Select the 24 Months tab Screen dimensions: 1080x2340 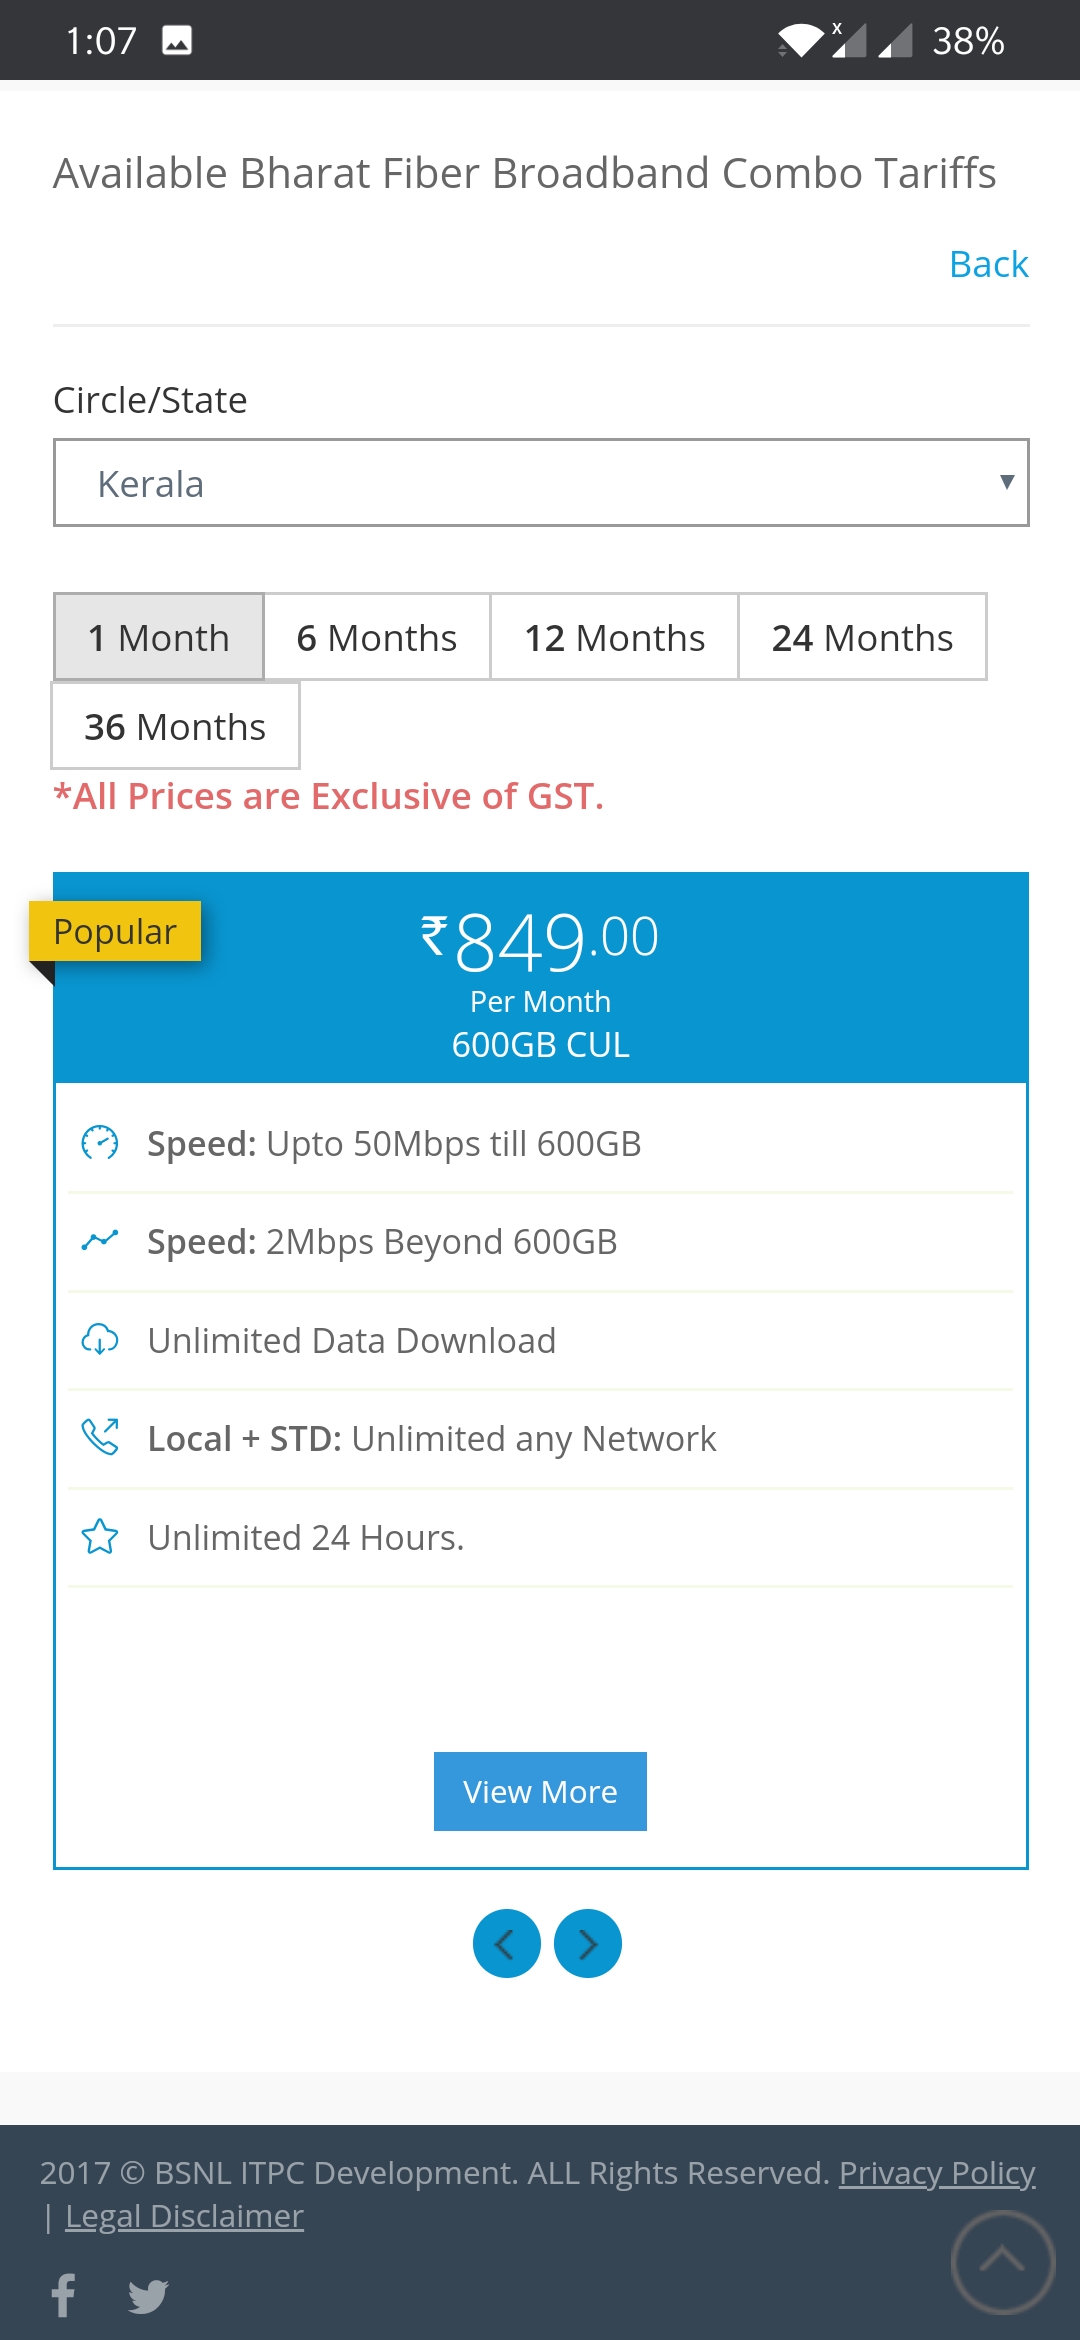tap(862, 638)
